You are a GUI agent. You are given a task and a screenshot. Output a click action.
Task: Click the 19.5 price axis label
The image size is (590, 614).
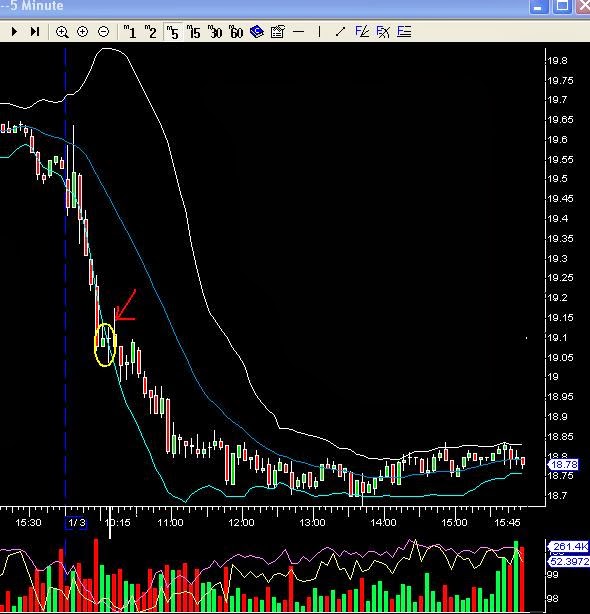(x=558, y=179)
